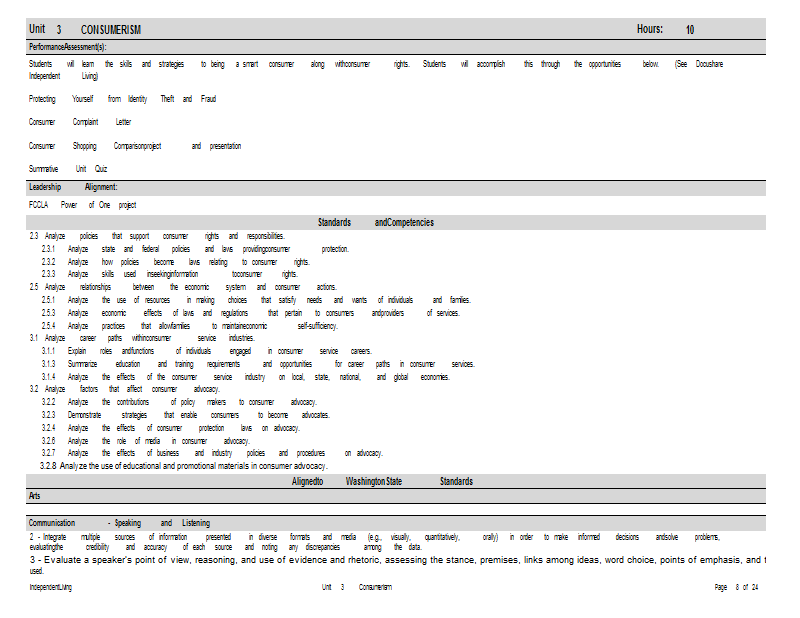Click 'Consumer Shopping Comparison project and presentation' line
The image size is (800, 618).
(x=135, y=146)
